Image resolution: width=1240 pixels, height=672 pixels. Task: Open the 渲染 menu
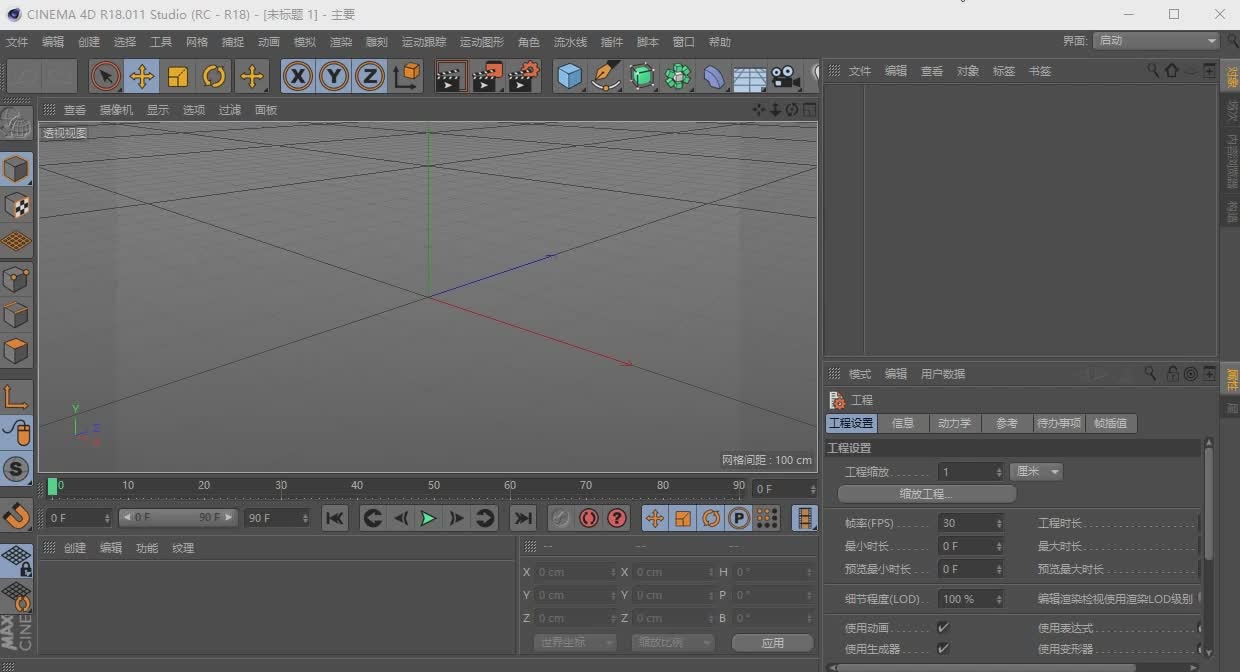(x=341, y=42)
